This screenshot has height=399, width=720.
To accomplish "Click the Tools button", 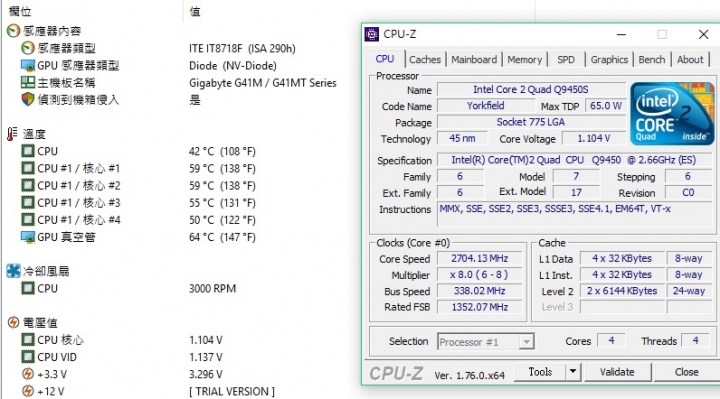I will 540,371.
